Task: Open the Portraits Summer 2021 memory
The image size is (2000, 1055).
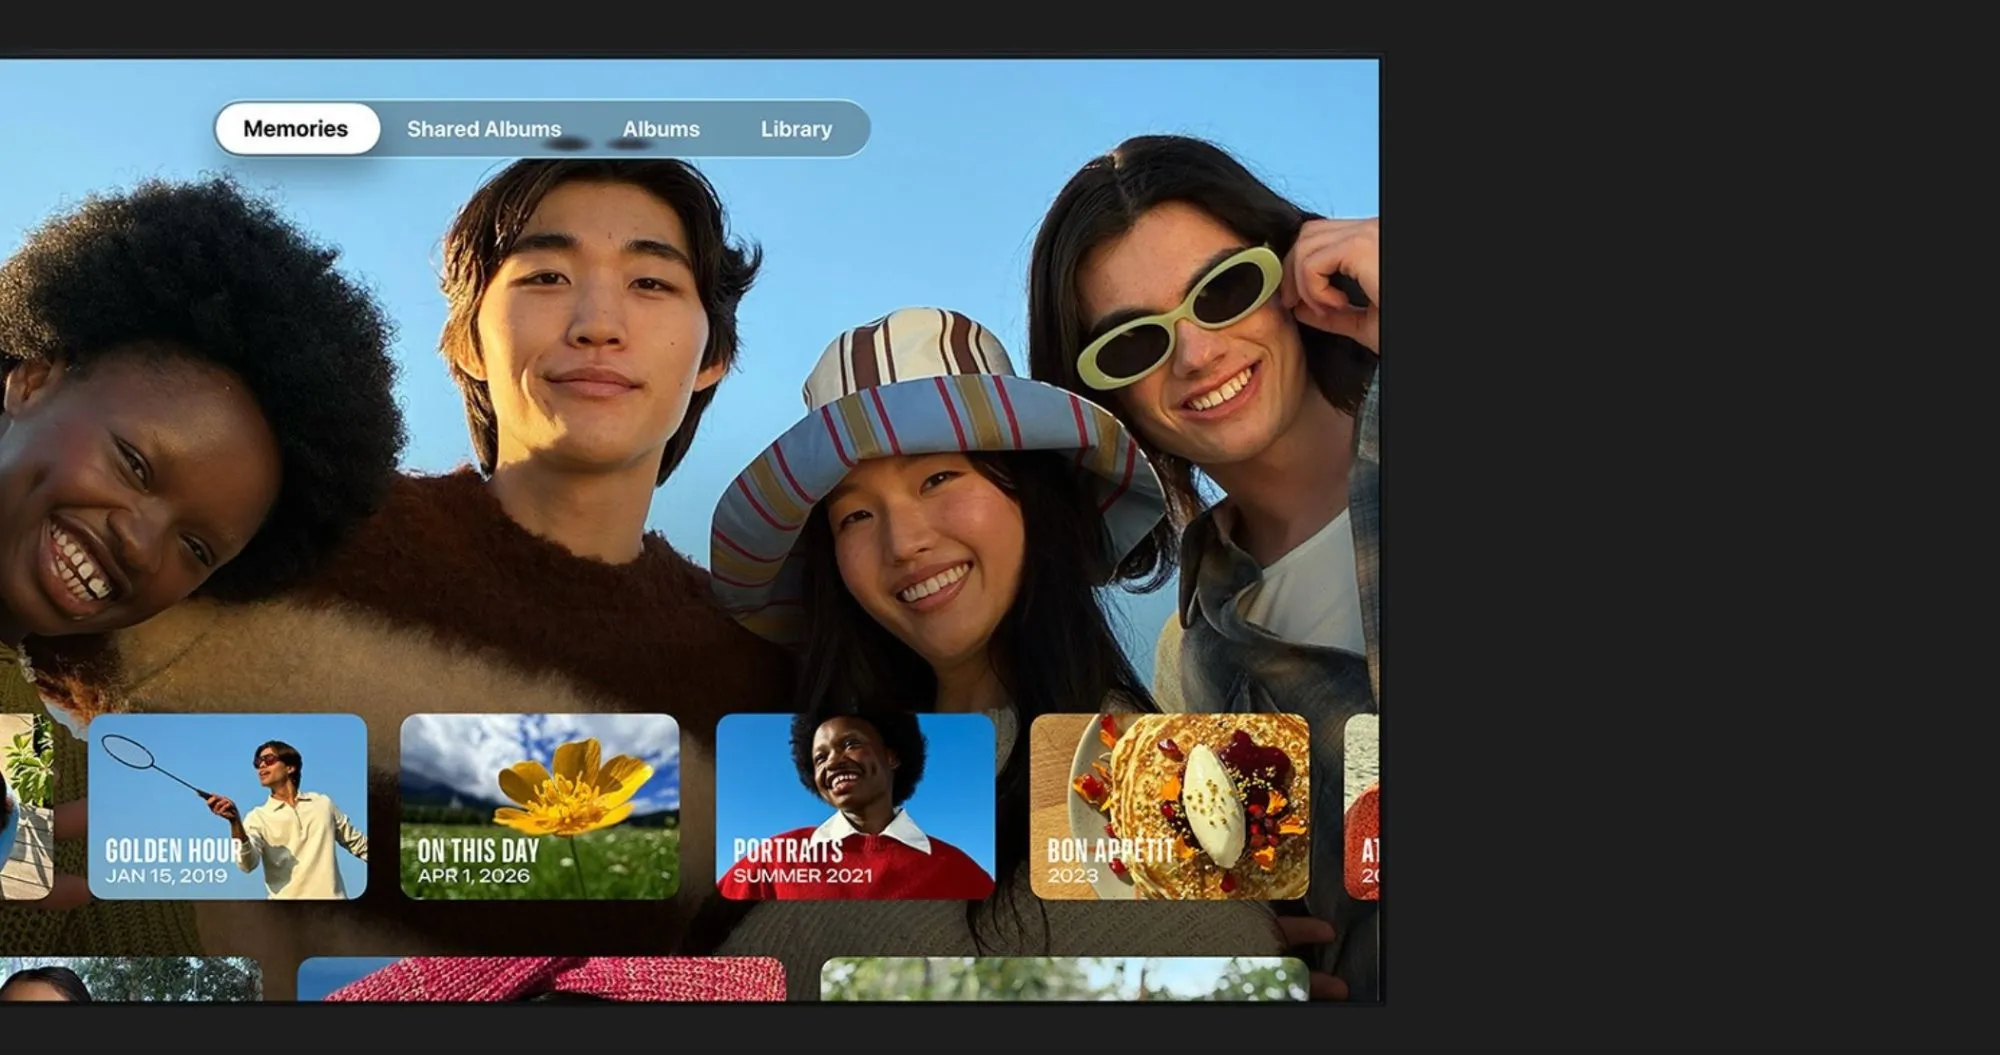Action: [855, 806]
